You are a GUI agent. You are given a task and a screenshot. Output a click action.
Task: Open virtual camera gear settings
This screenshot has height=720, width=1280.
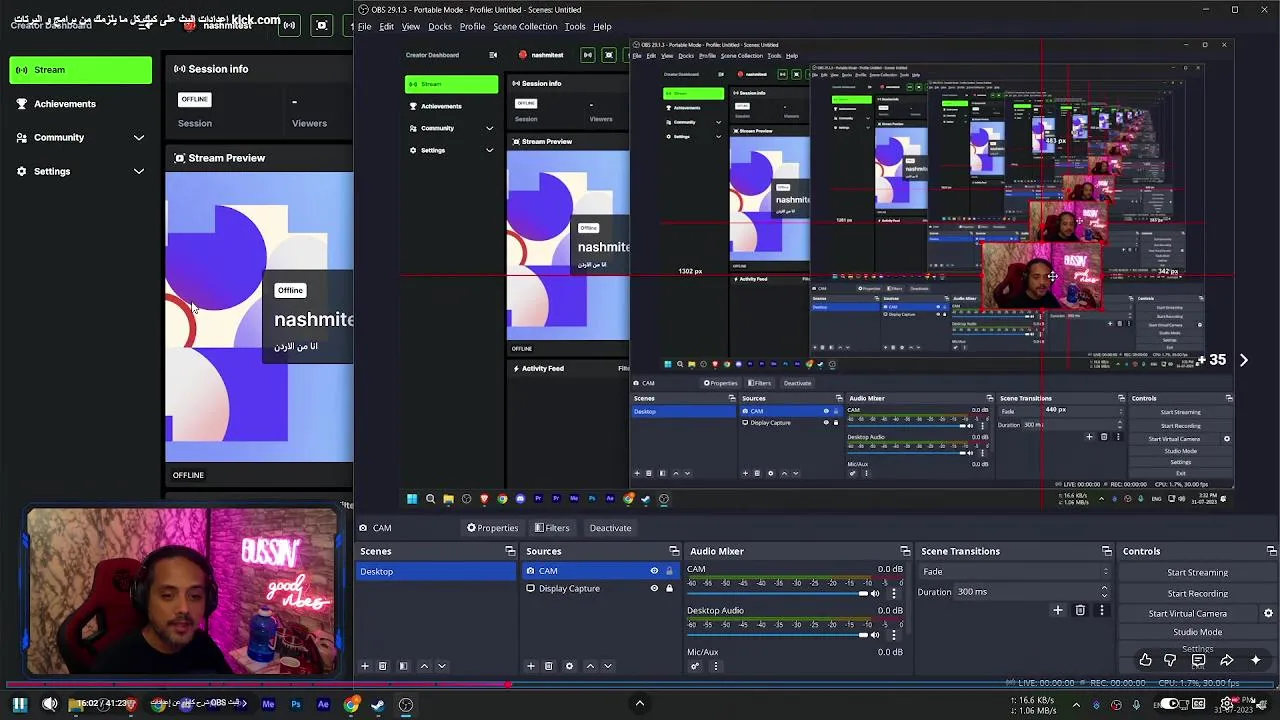(1268, 613)
